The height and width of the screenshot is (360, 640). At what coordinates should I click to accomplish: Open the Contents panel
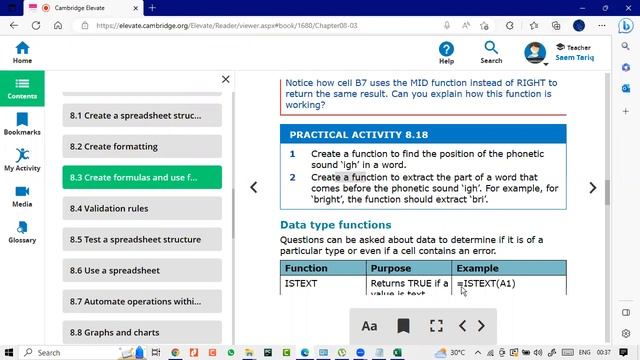[x=22, y=89]
